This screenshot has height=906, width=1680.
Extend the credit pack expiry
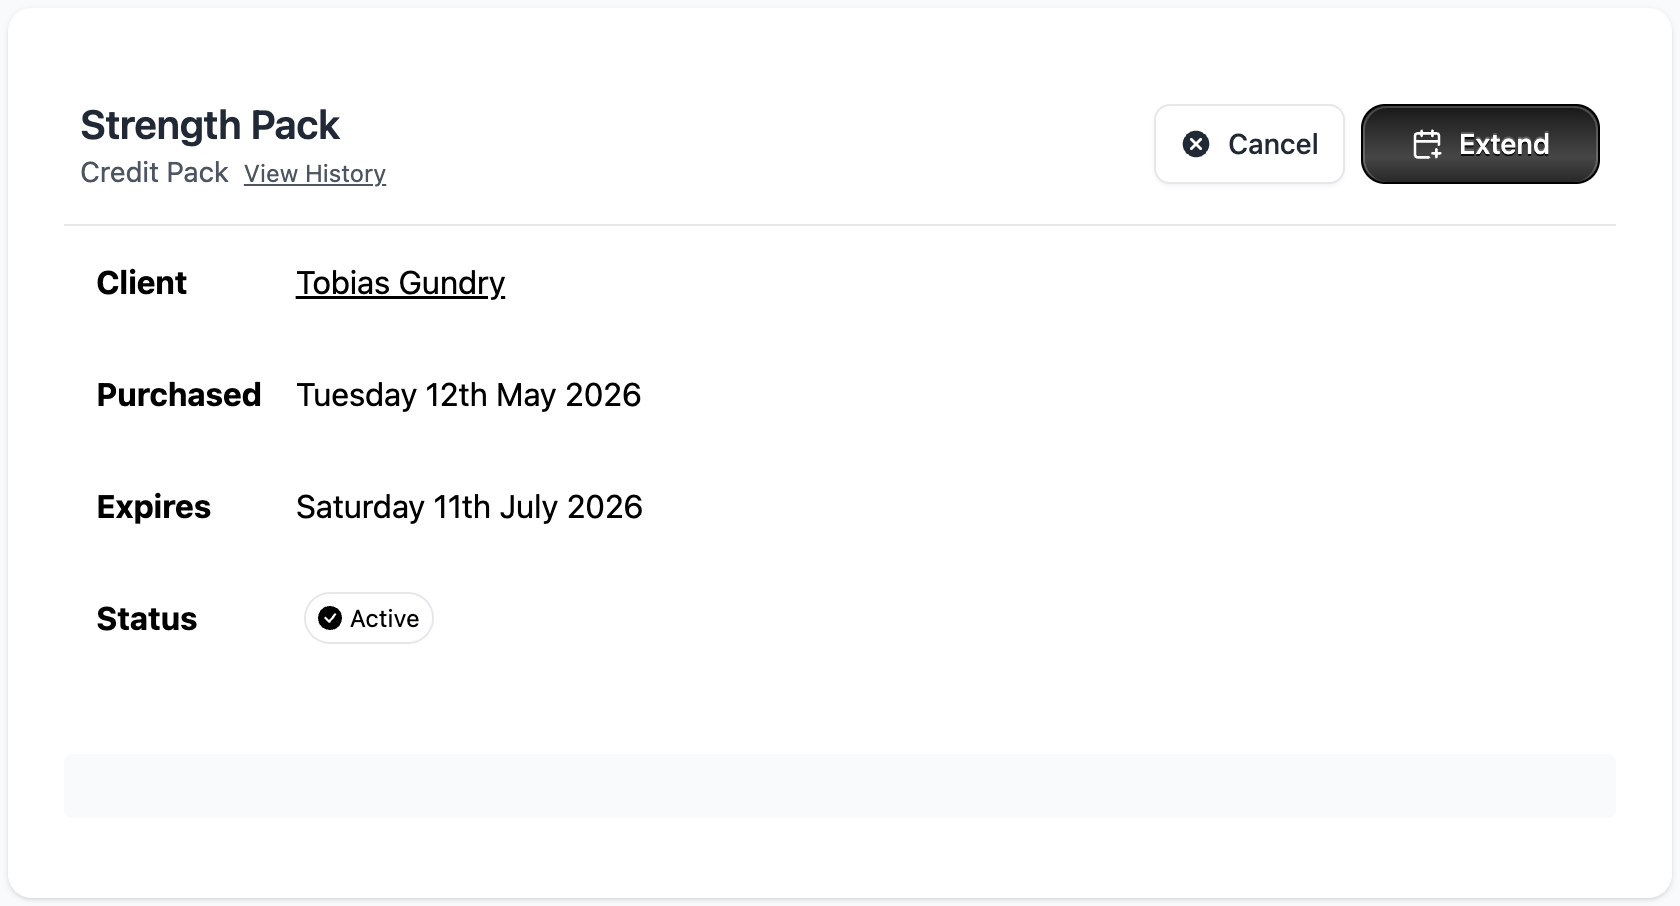click(x=1480, y=144)
